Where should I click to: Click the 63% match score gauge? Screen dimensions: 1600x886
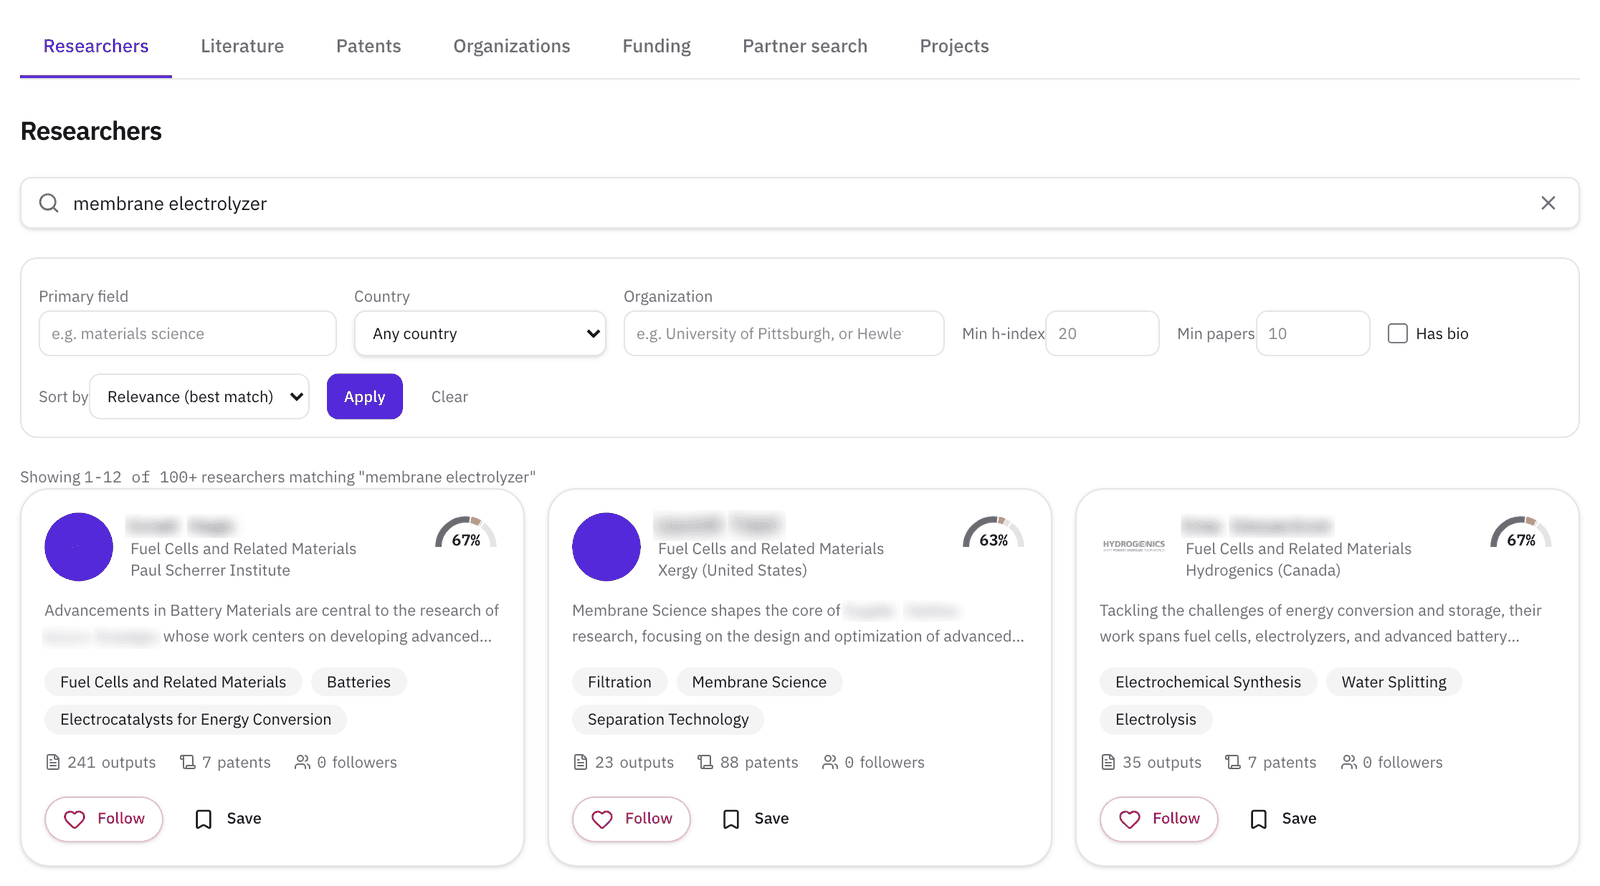tap(993, 533)
